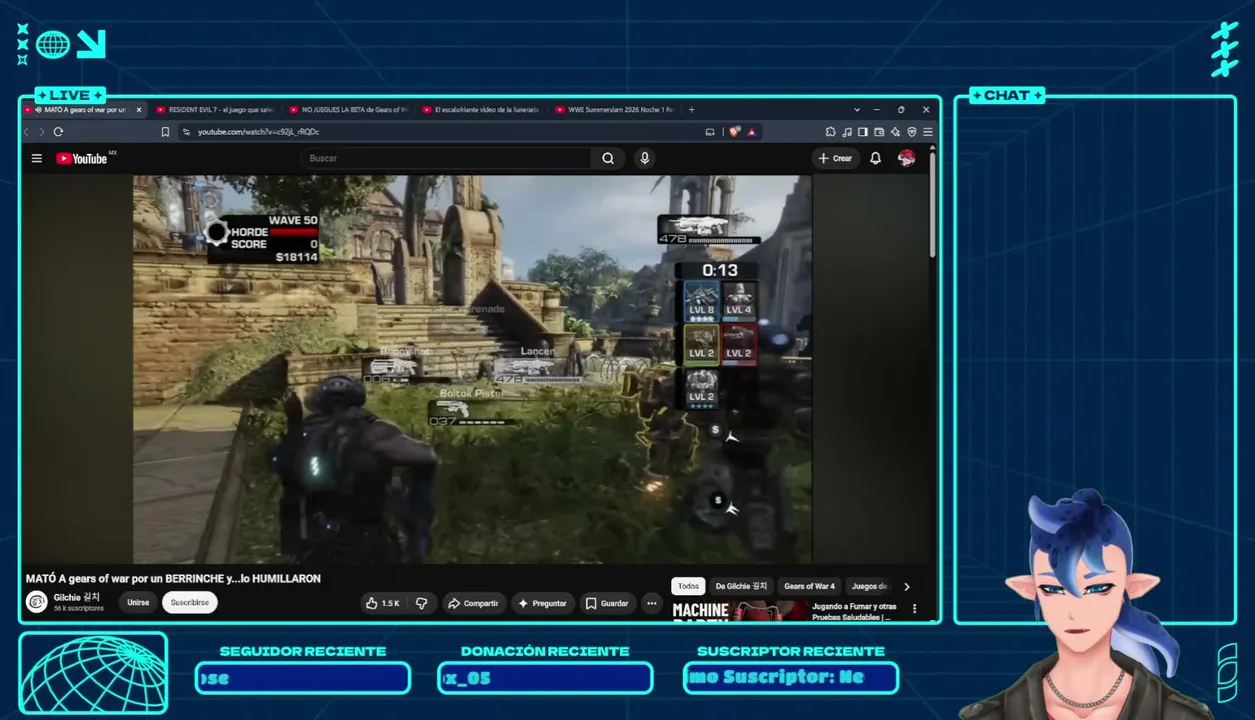Open Gilchie channel name link
1255x720 pixels.
pos(77,597)
